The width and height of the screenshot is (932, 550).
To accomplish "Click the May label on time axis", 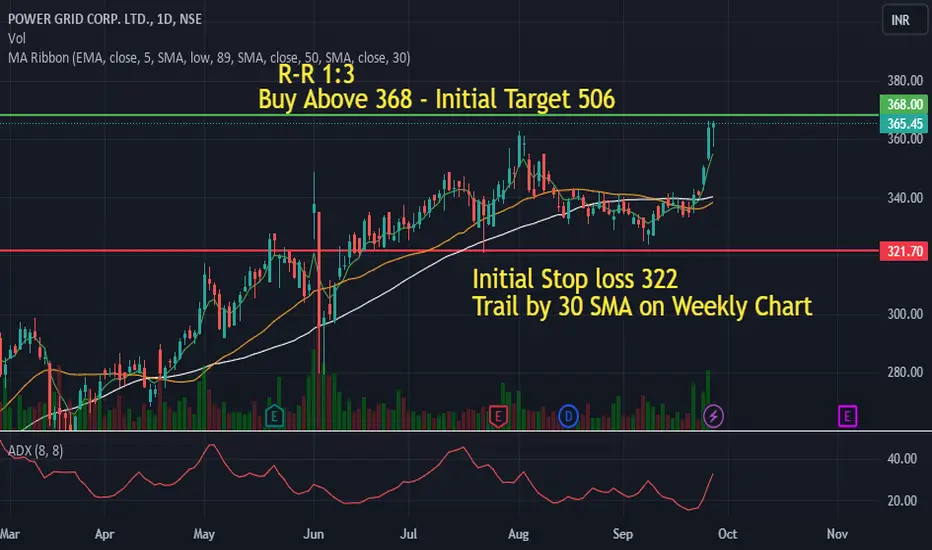I will tap(204, 534).
